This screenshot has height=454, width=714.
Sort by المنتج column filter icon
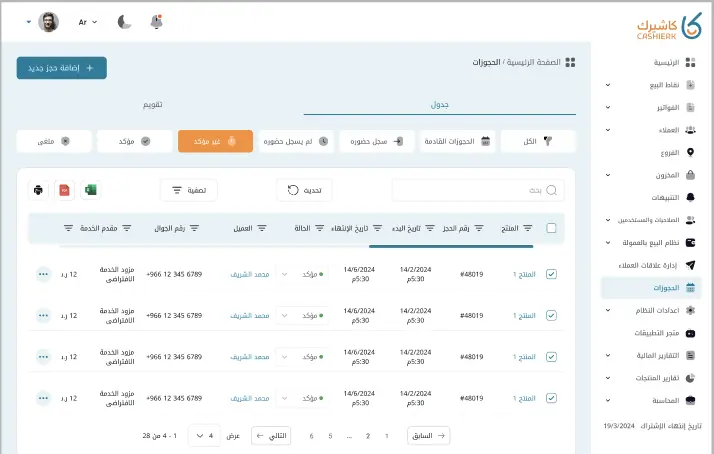point(528,228)
